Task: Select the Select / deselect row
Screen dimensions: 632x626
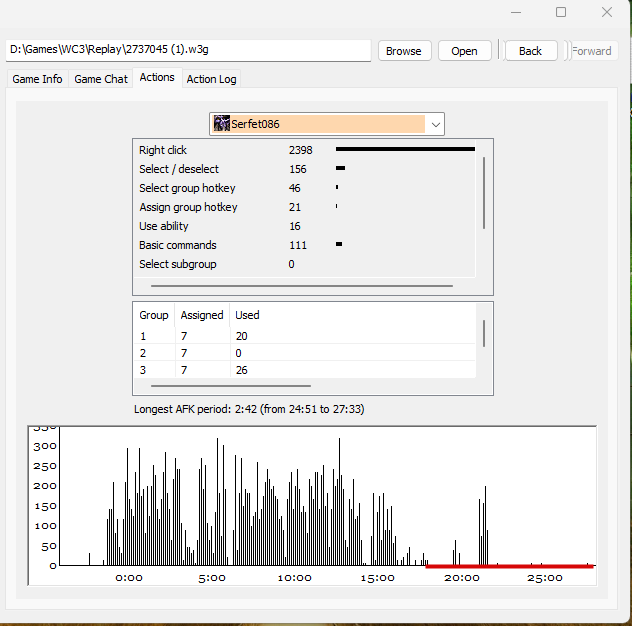Action: 304,169
